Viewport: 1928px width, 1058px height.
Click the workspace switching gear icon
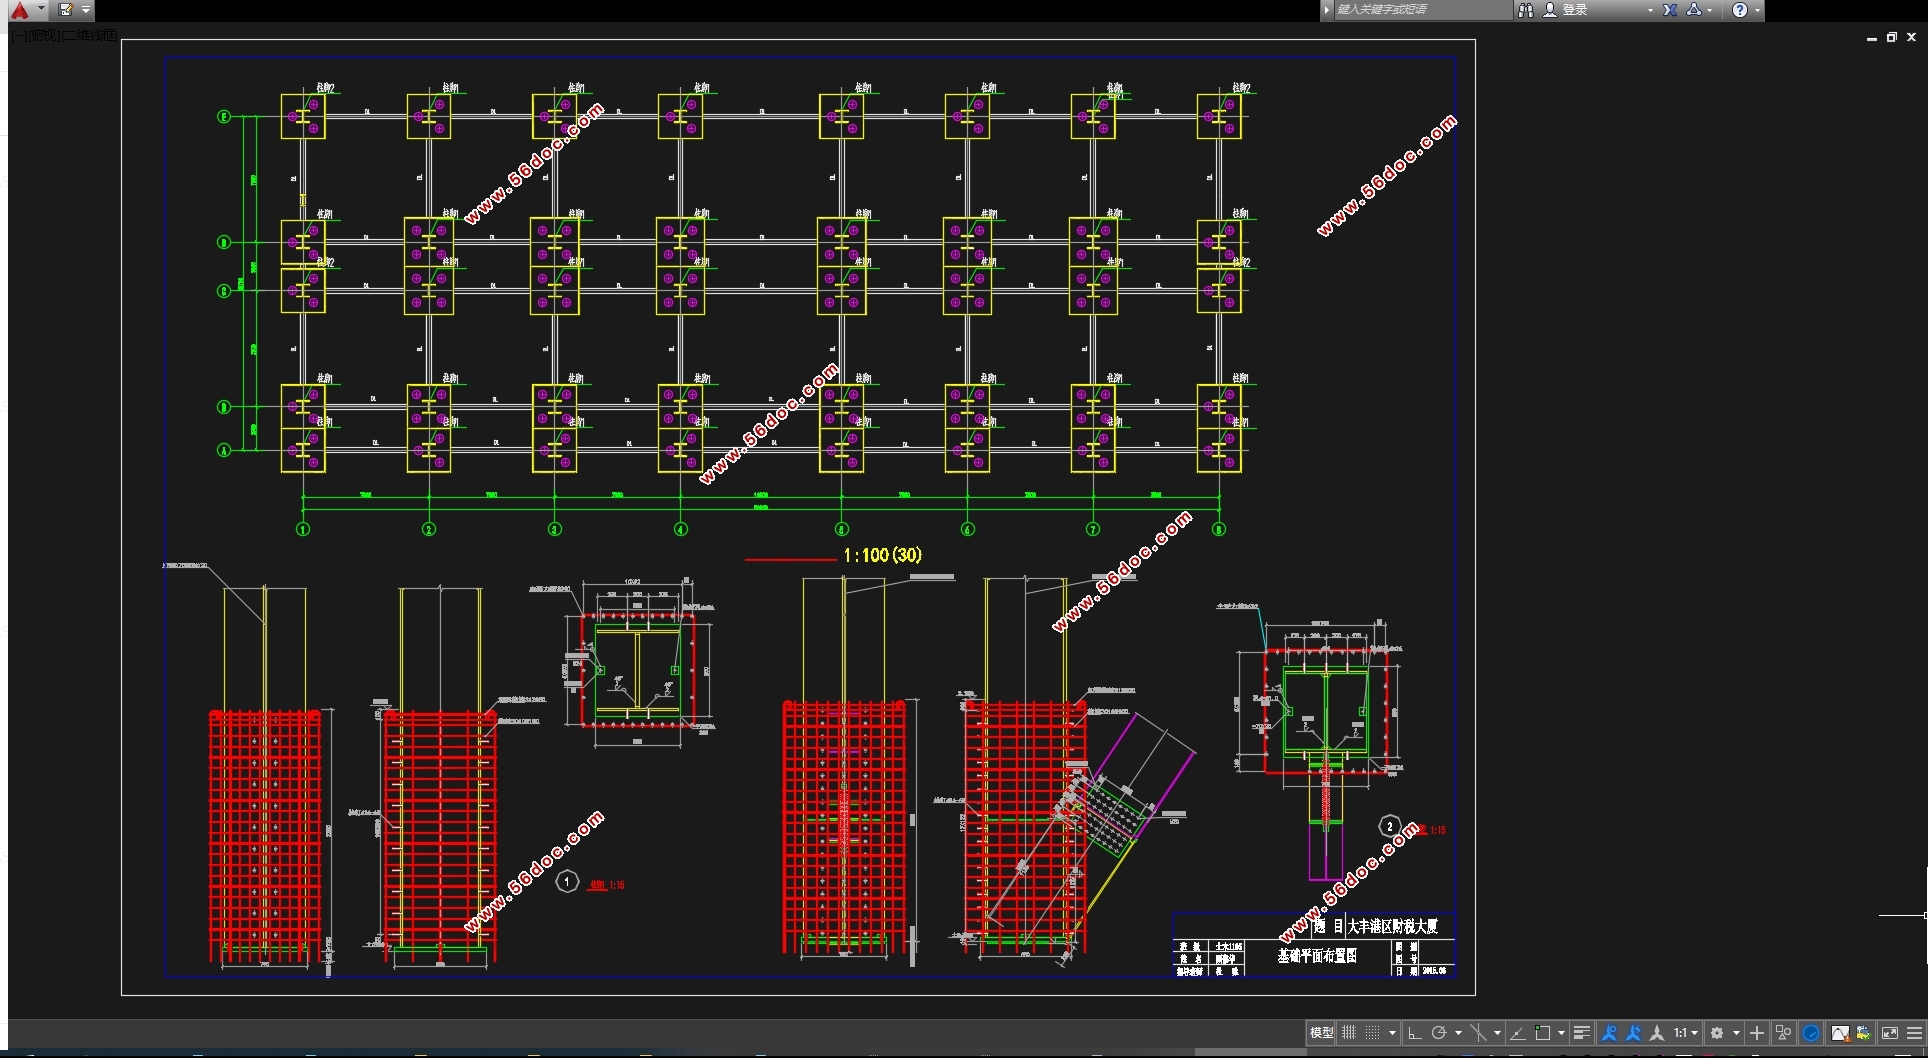(x=1717, y=1033)
